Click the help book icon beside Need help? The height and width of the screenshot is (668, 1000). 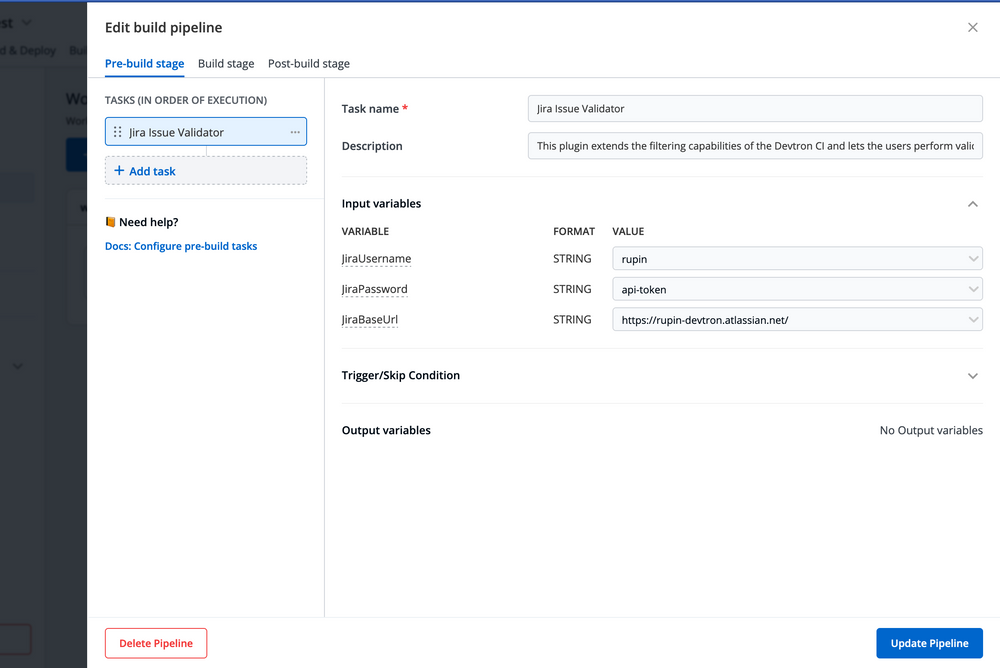(x=110, y=221)
